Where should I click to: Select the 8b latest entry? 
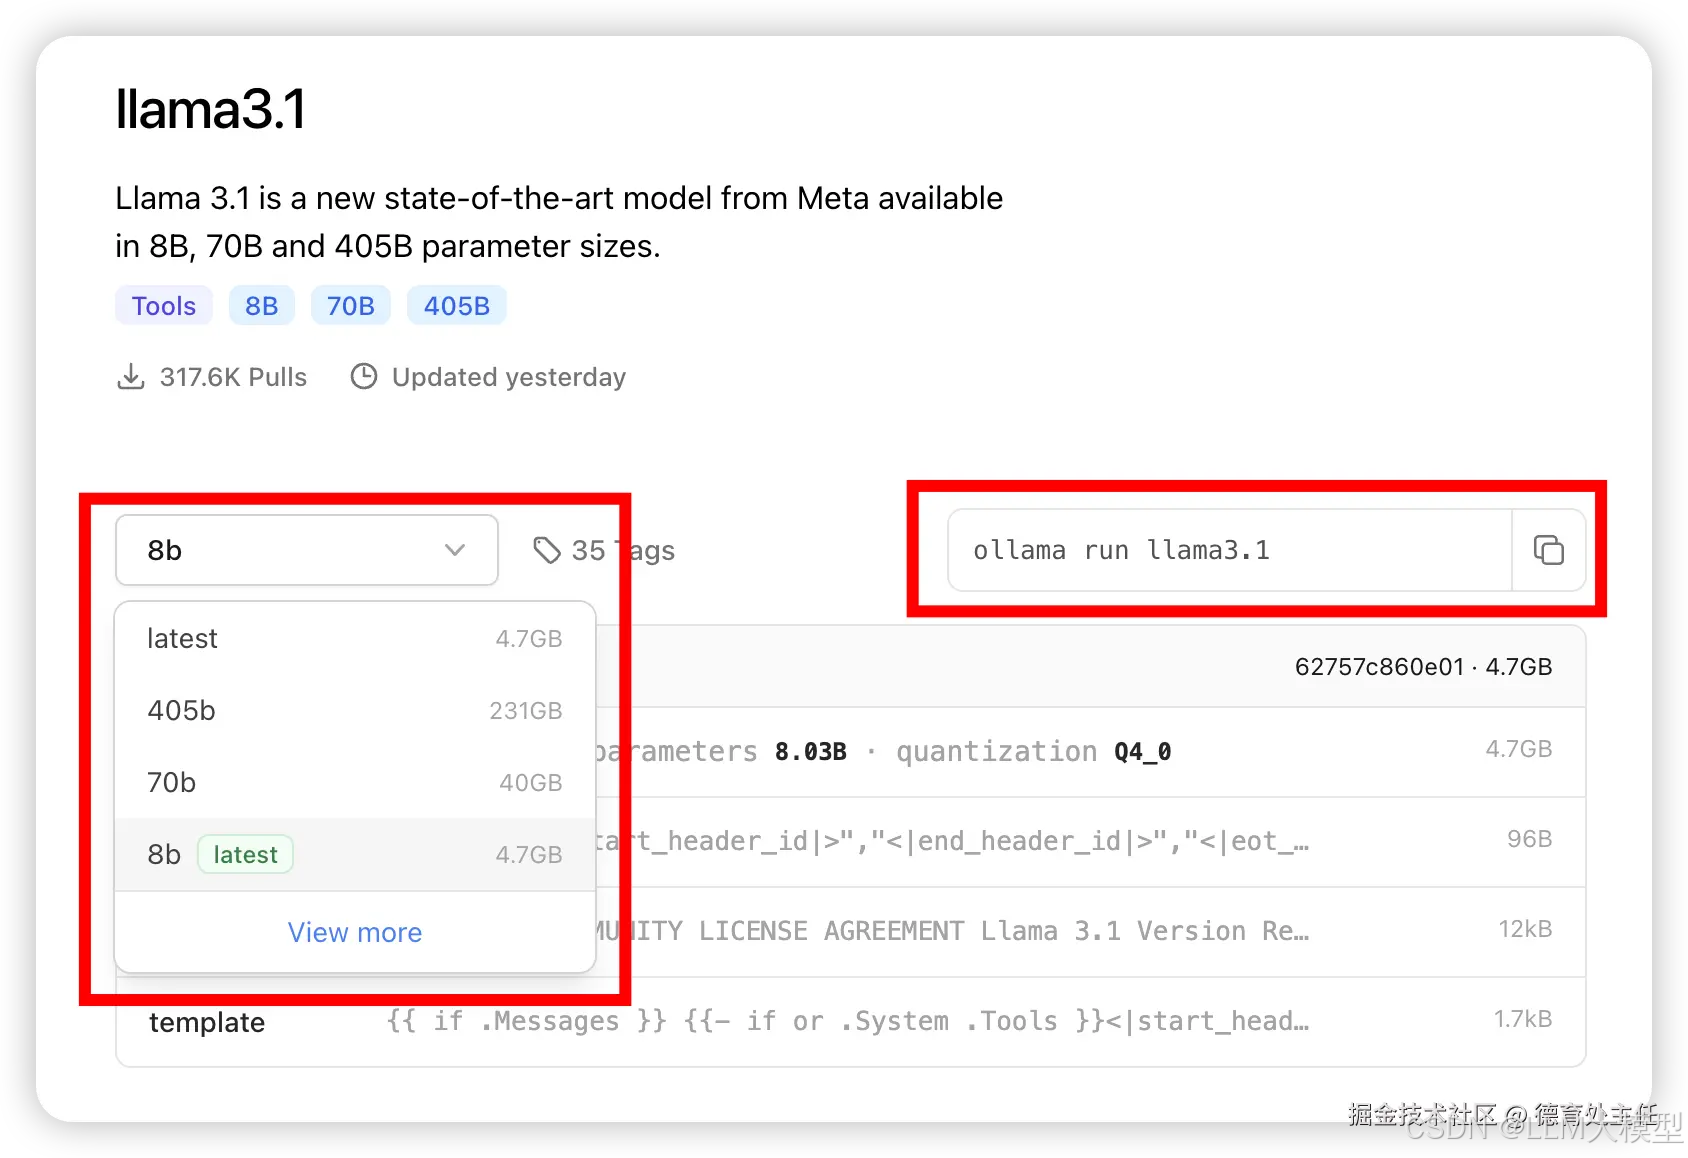pos(163,854)
